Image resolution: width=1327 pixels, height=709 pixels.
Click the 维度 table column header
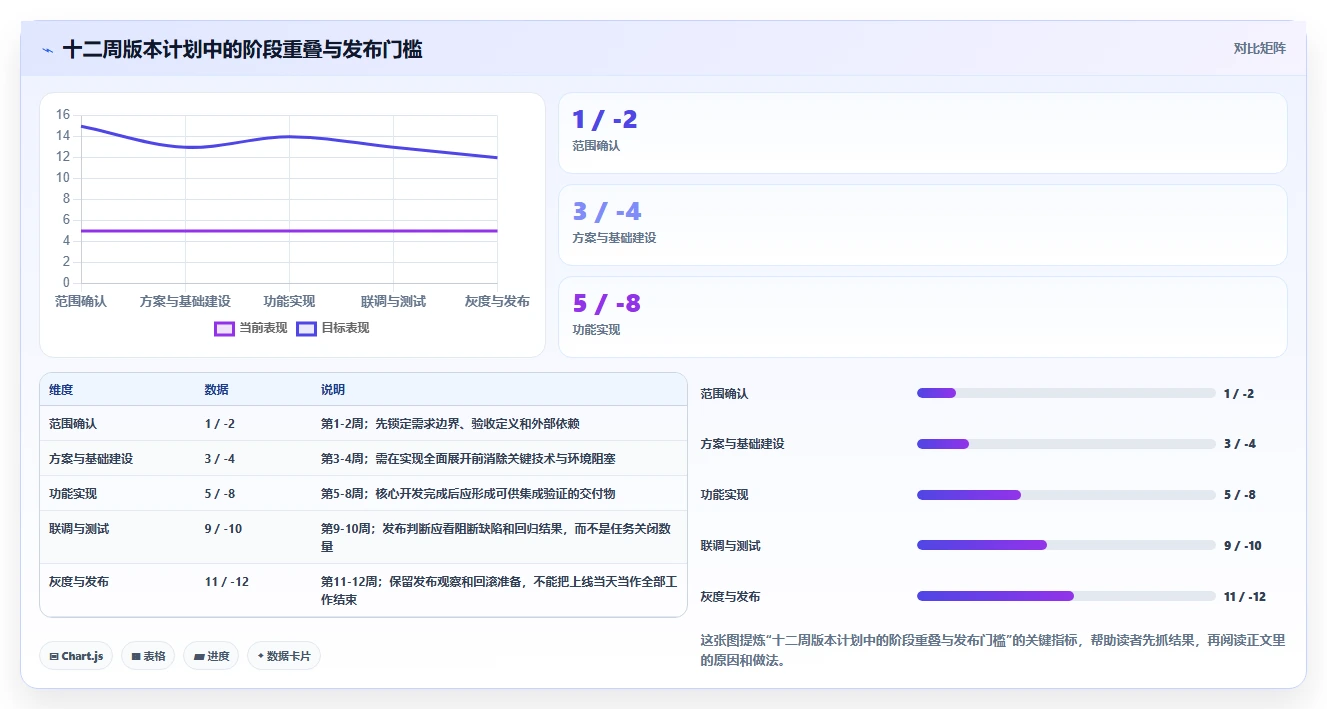[x=61, y=390]
